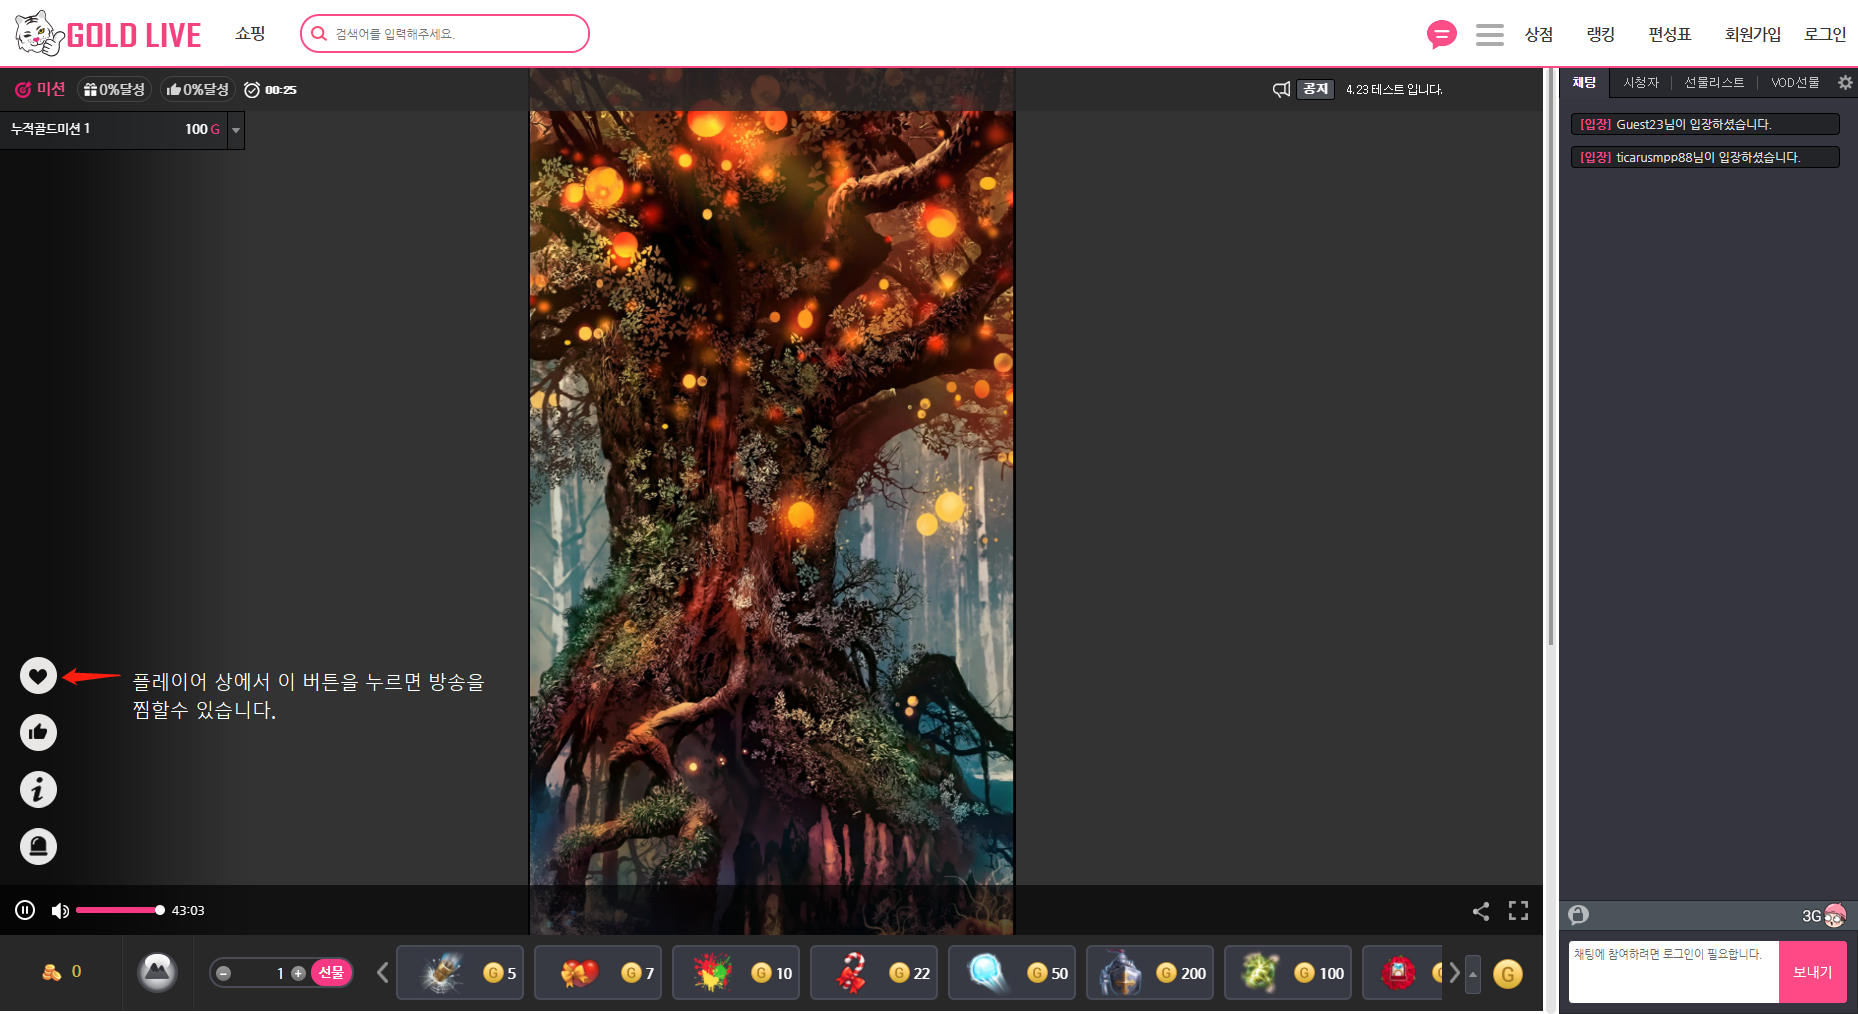Image resolution: width=1858 pixels, height=1014 pixels.
Task: Click the mission target icon
Action: tap(23, 90)
